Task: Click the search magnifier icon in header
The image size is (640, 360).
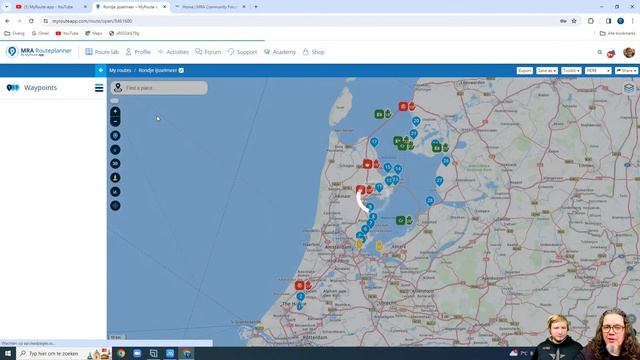Action: tap(600, 52)
